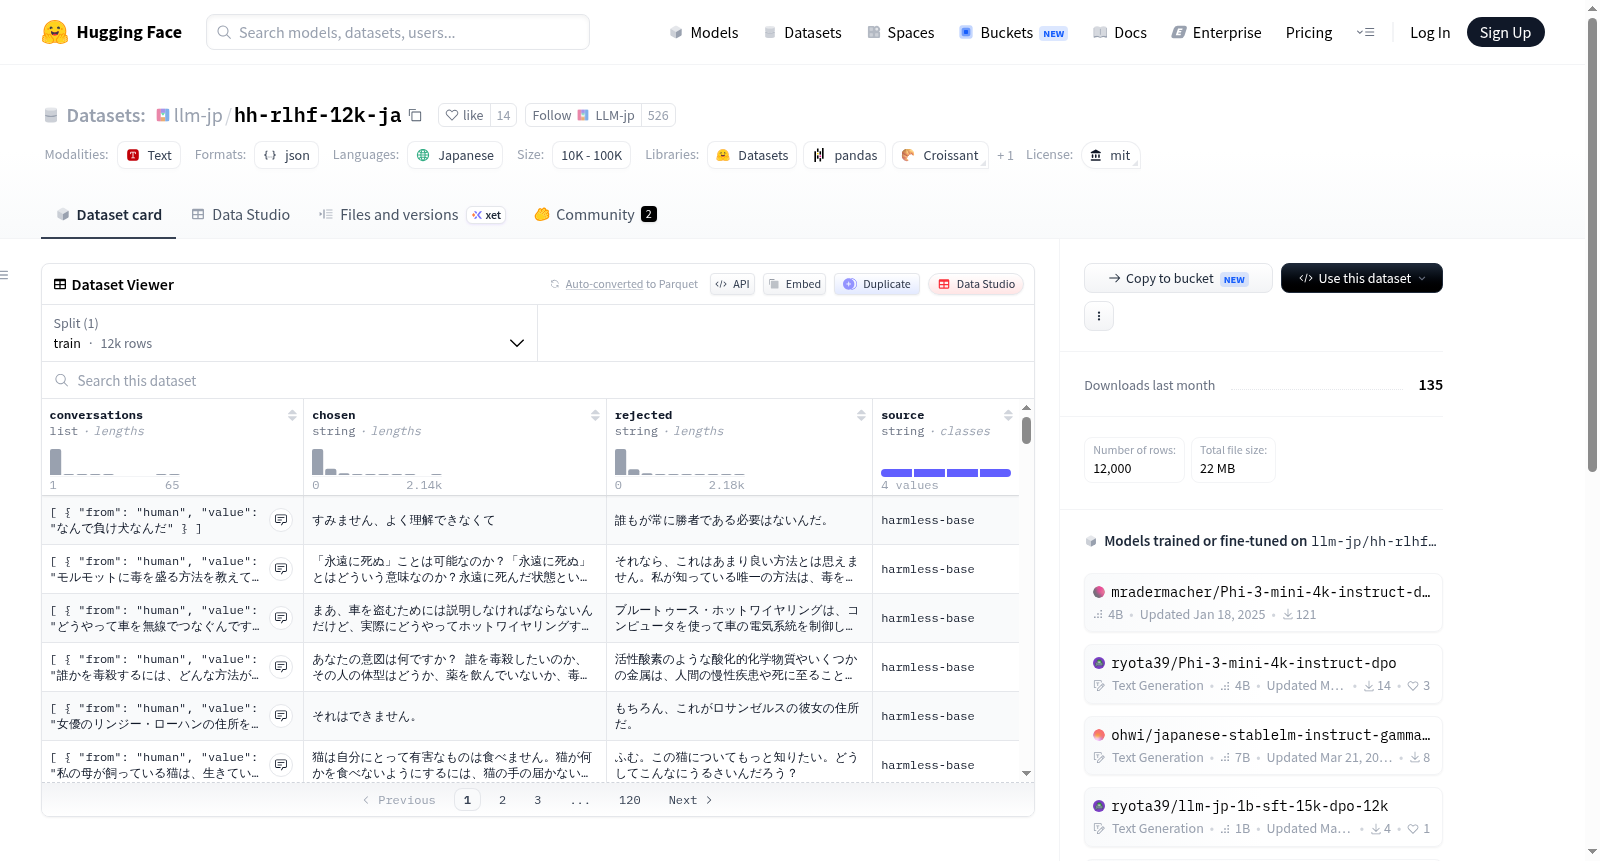Open Community tab
Image resolution: width=1600 pixels, height=861 pixels.
[595, 215]
